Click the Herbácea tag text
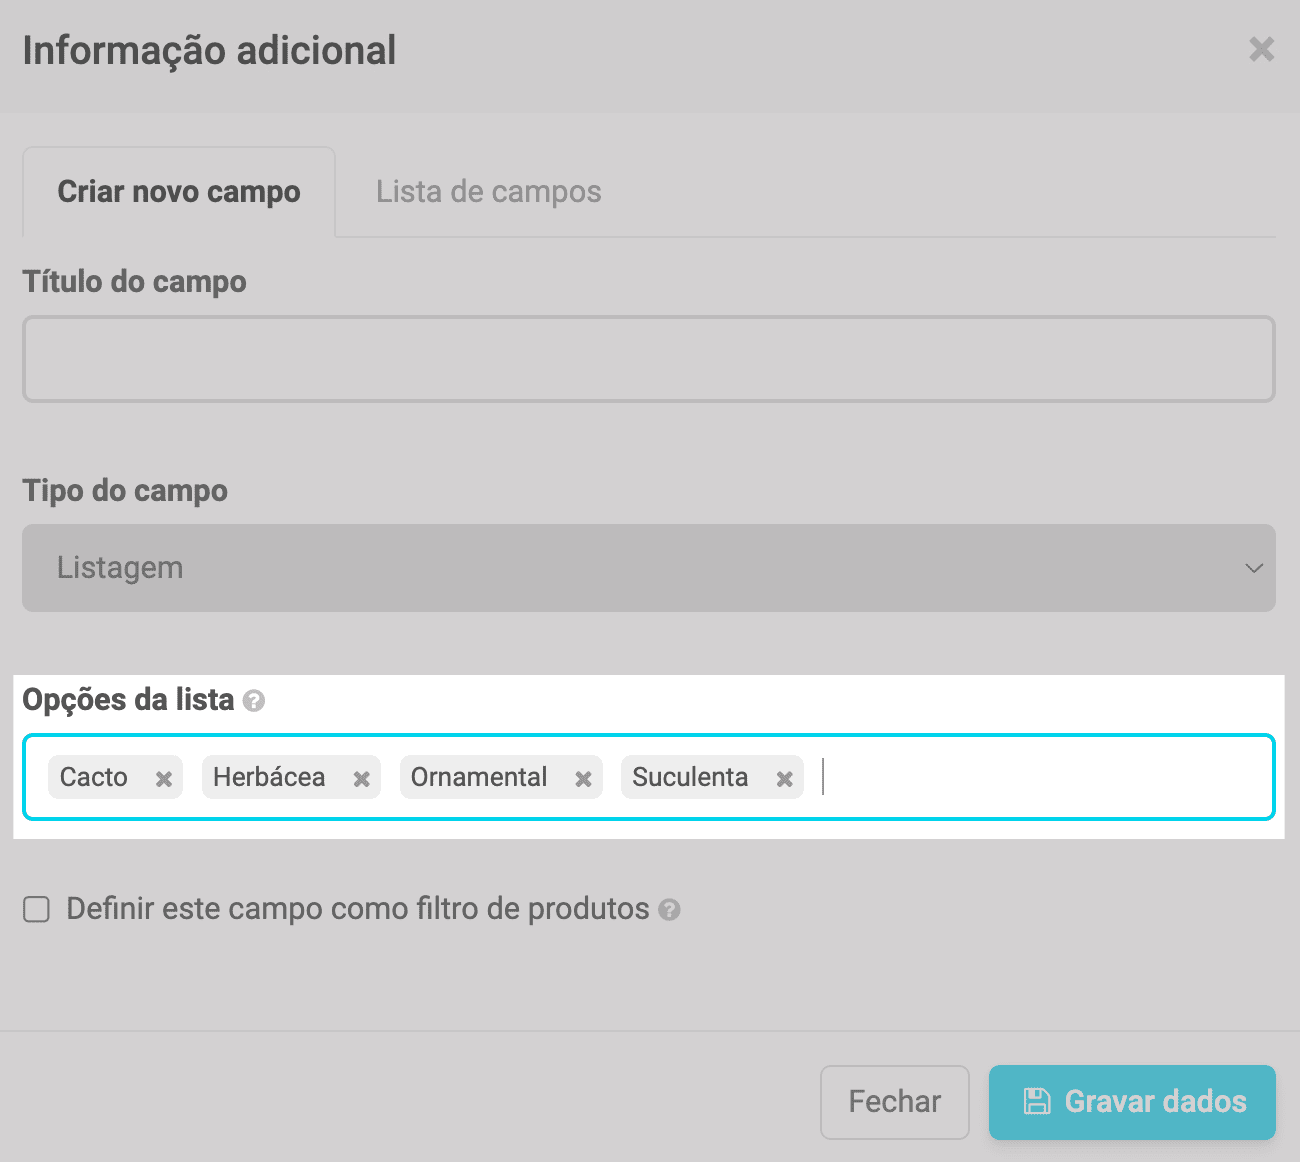The width and height of the screenshot is (1300, 1162). pyautogui.click(x=269, y=777)
